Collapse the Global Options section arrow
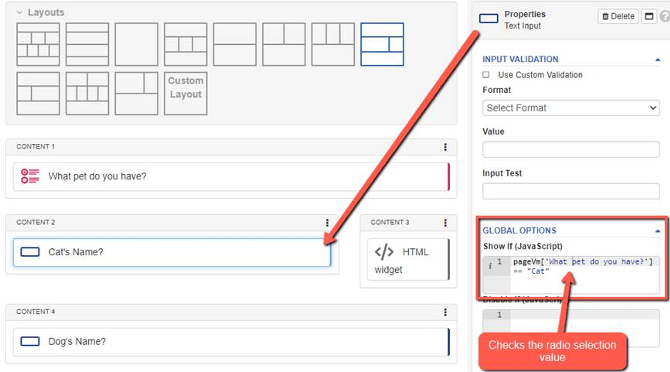 [x=657, y=231]
